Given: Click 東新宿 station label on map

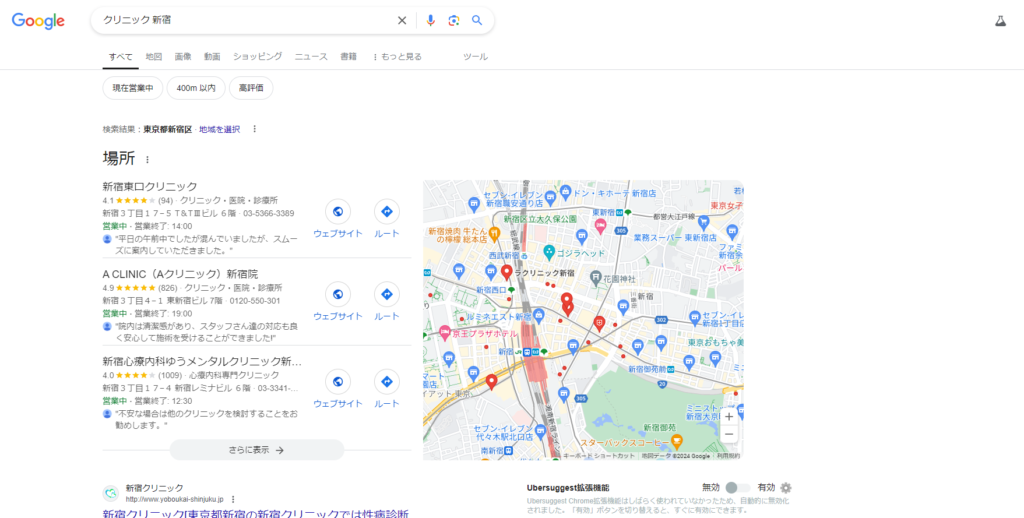Looking at the screenshot, I should tap(603, 212).
